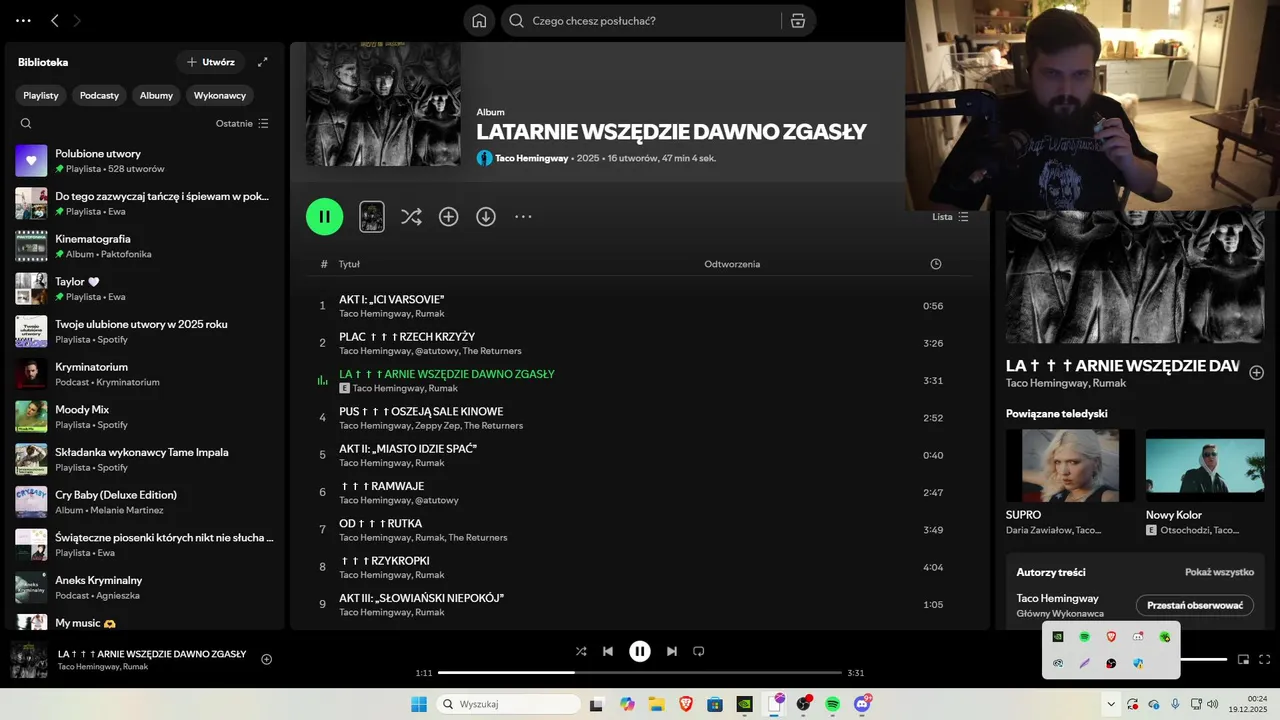The height and width of the screenshot is (720, 1280).
Task: Open the Kryminatorium podcast
Action: pos(145,374)
